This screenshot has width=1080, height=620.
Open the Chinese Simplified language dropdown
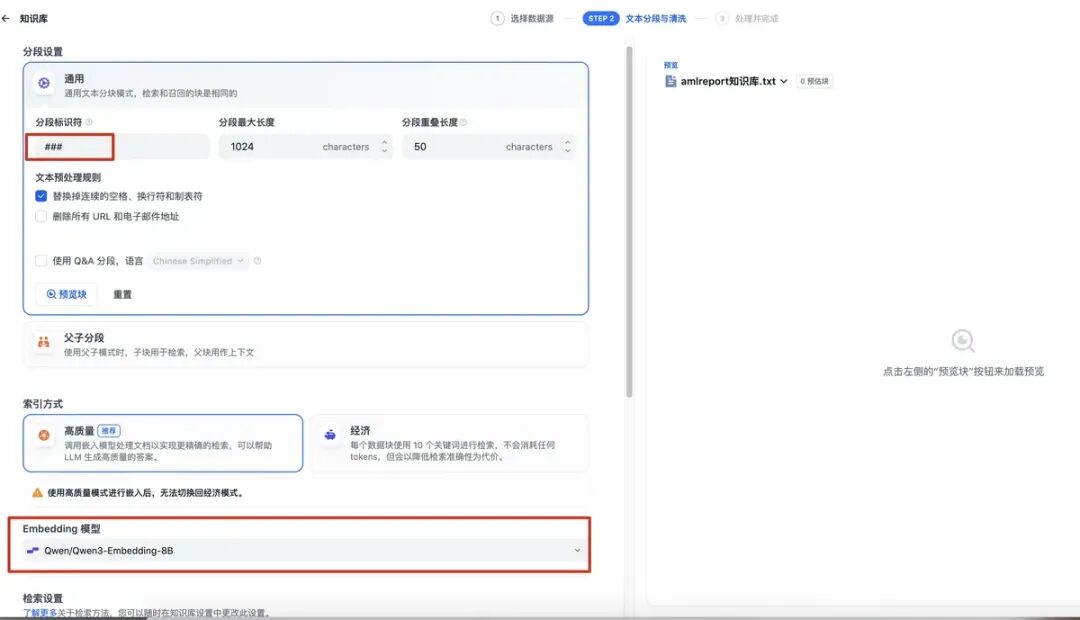coord(198,261)
